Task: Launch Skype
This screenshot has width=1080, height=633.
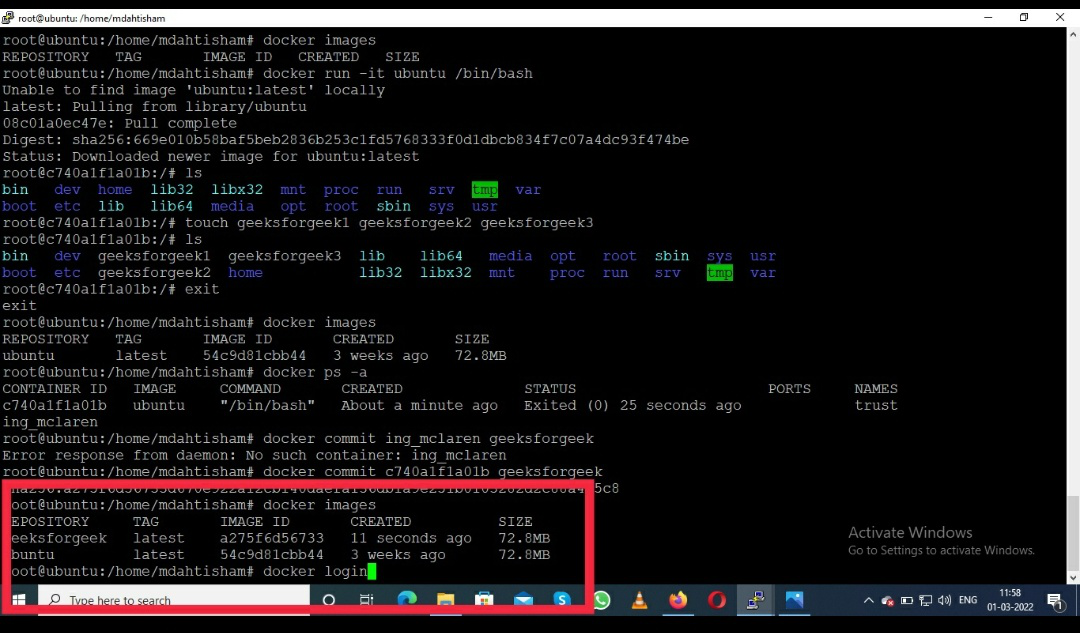Action: (562, 600)
